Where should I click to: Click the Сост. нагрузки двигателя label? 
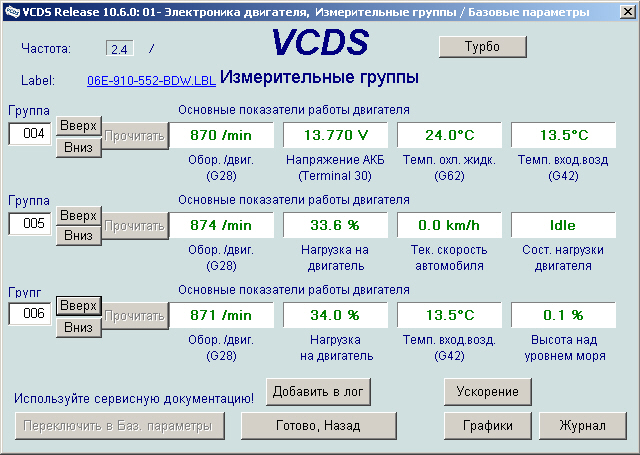(563, 257)
